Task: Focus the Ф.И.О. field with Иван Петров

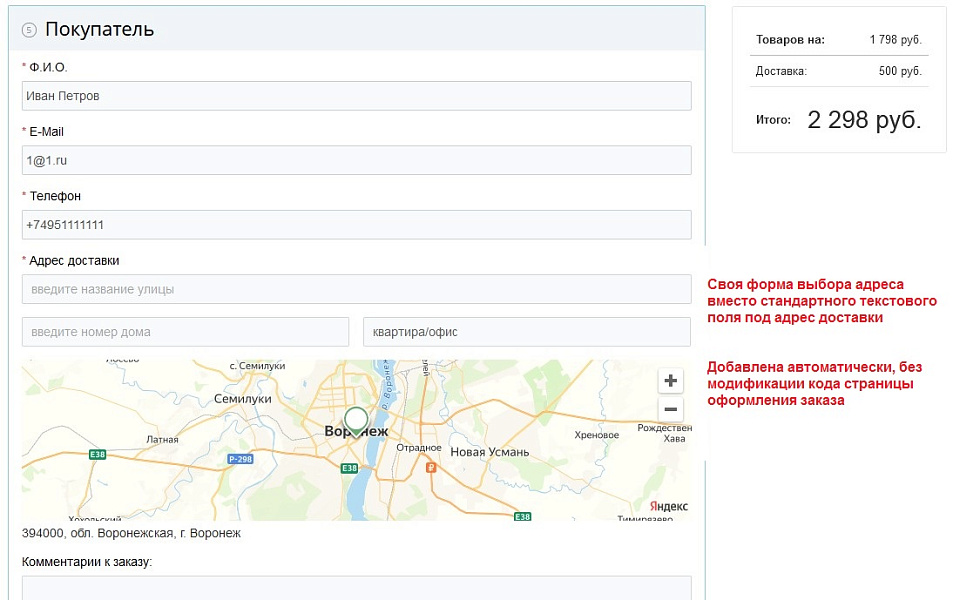Action: point(356,96)
